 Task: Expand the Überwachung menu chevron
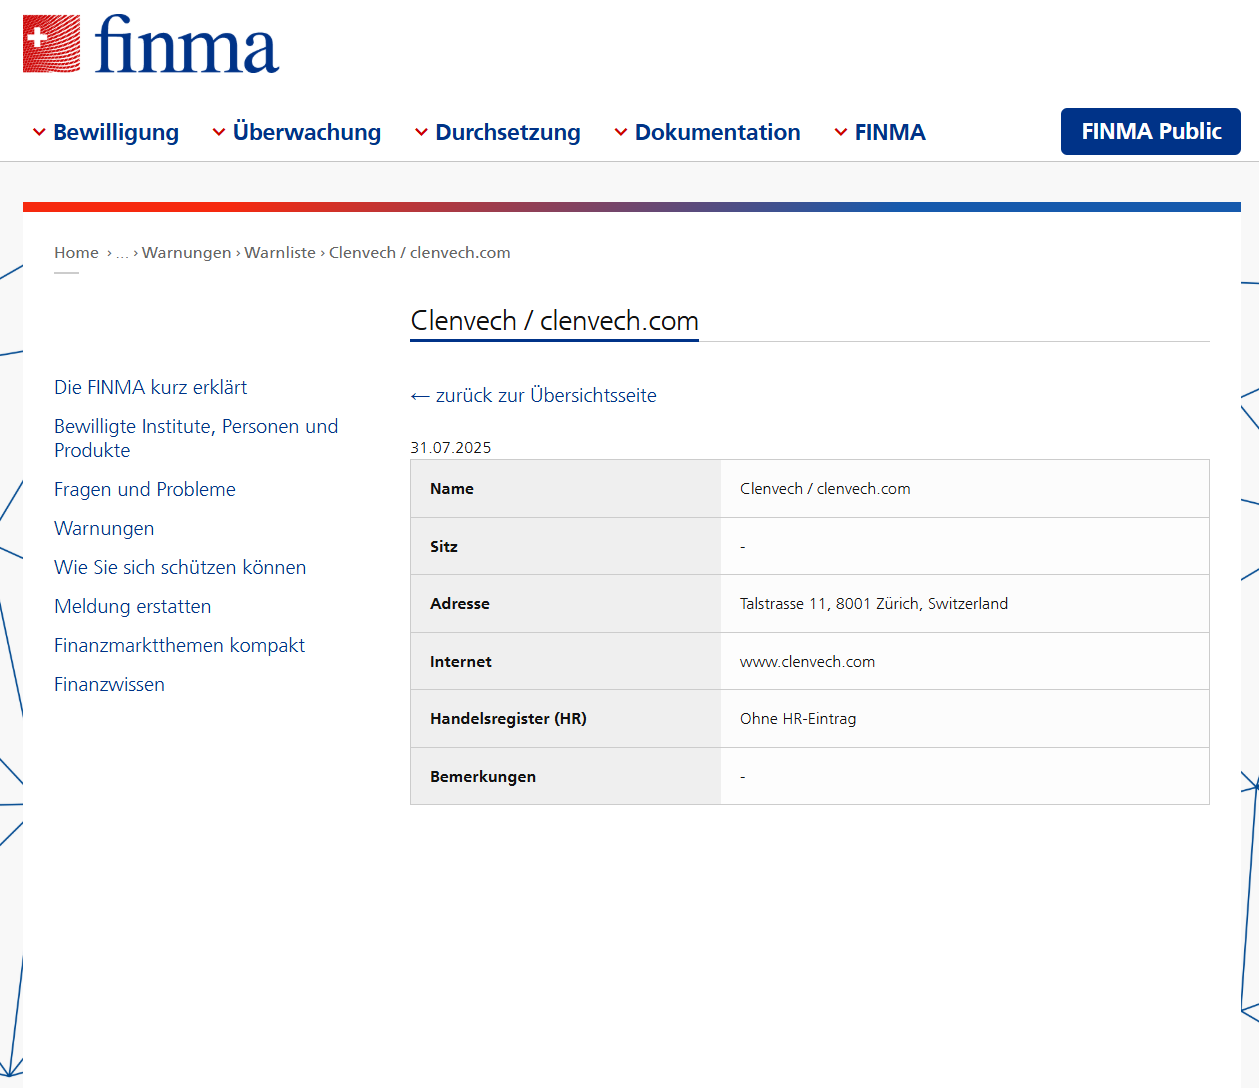(219, 132)
